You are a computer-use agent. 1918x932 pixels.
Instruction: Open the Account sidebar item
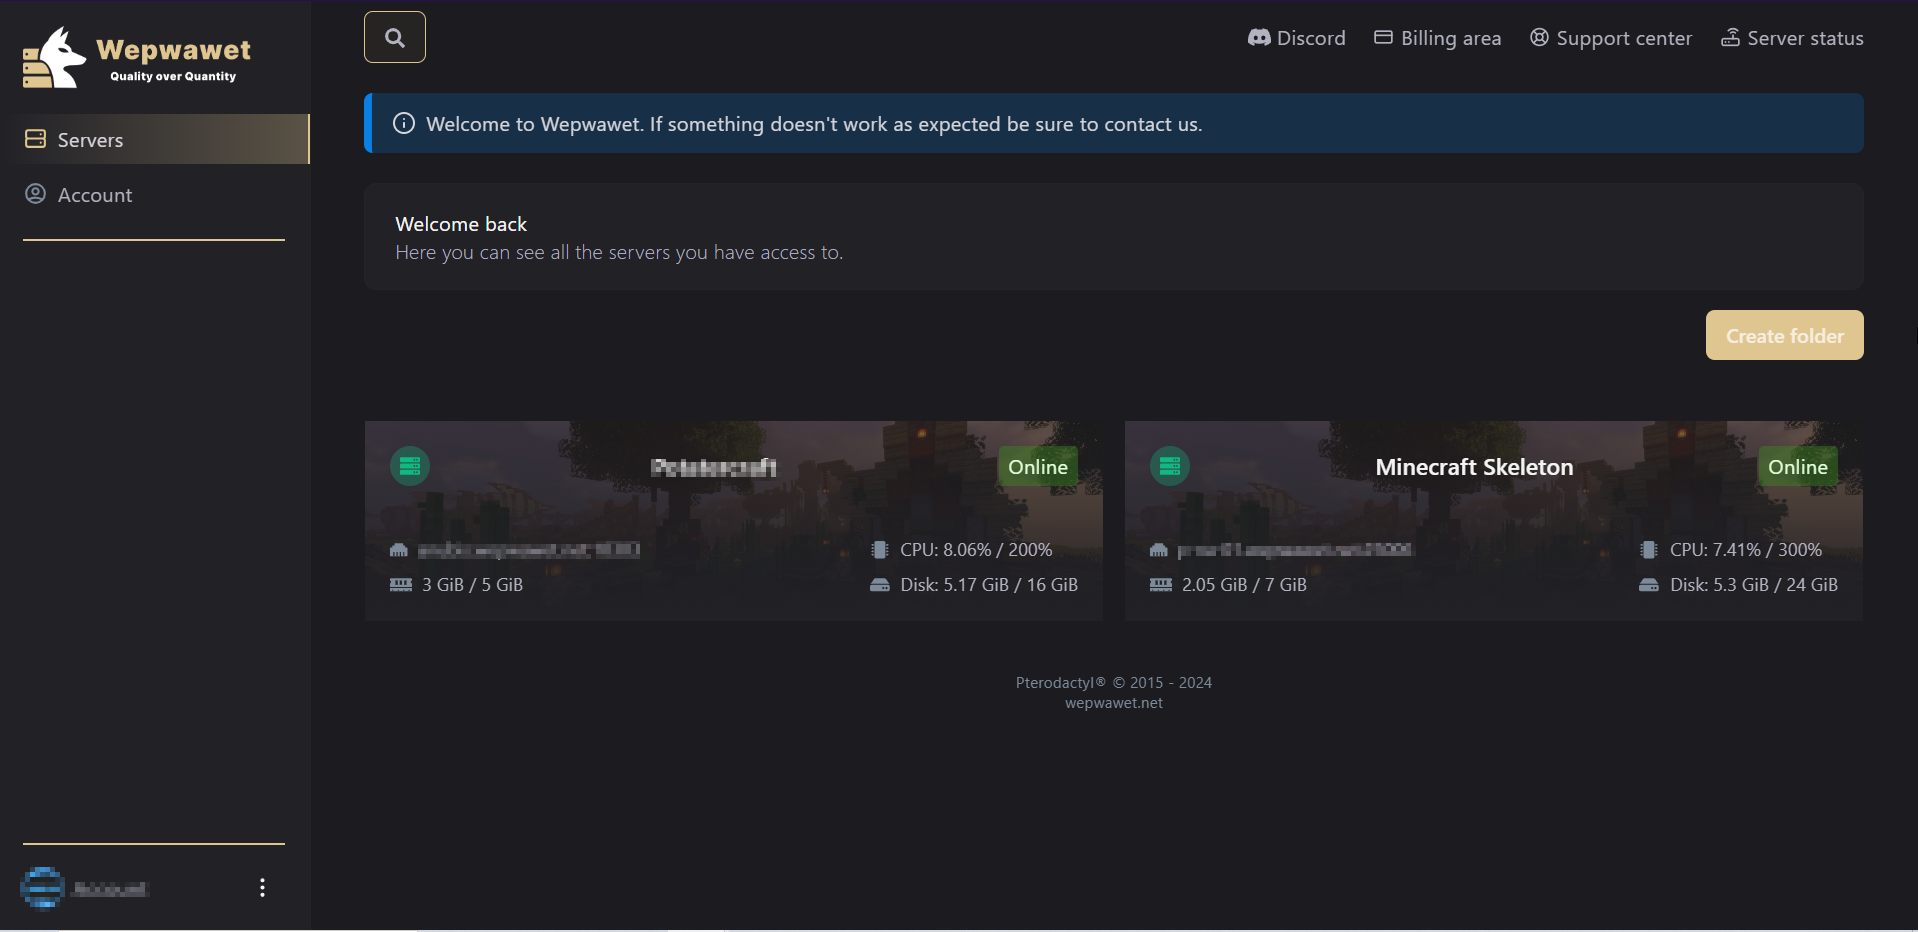point(155,195)
